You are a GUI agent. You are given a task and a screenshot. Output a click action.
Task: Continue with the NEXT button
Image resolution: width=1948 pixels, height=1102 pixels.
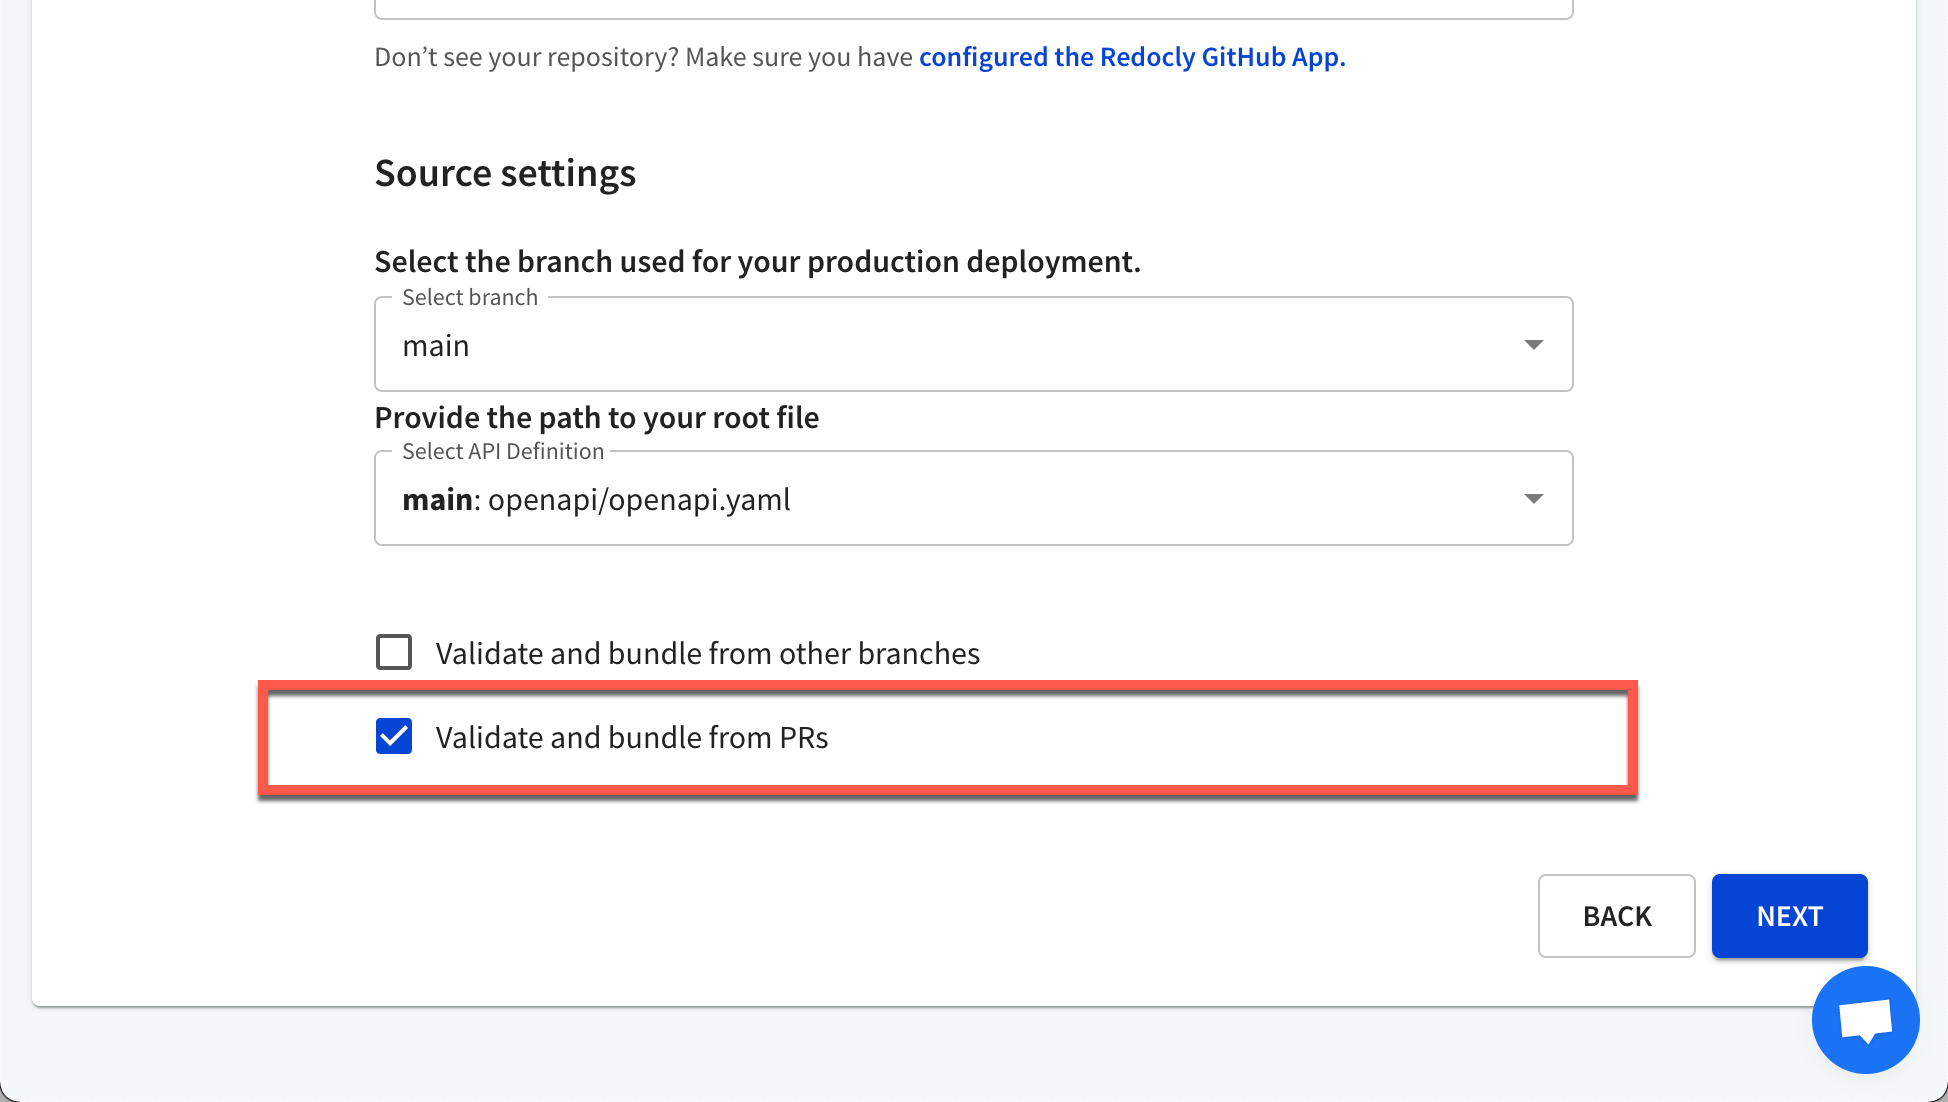pos(1789,916)
